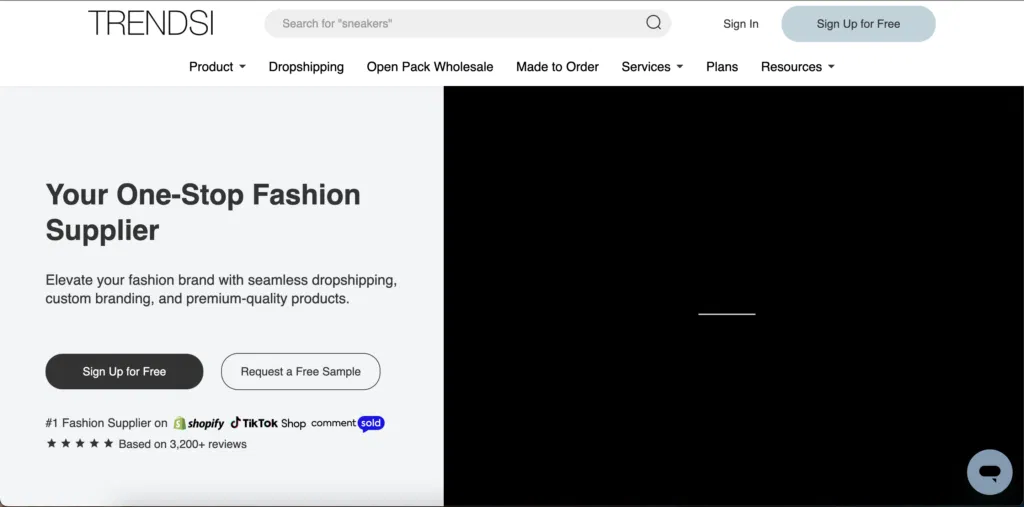Click "#1 Fashion Supplier on" text
Viewport: 1024px width, 507px height.
pos(106,423)
